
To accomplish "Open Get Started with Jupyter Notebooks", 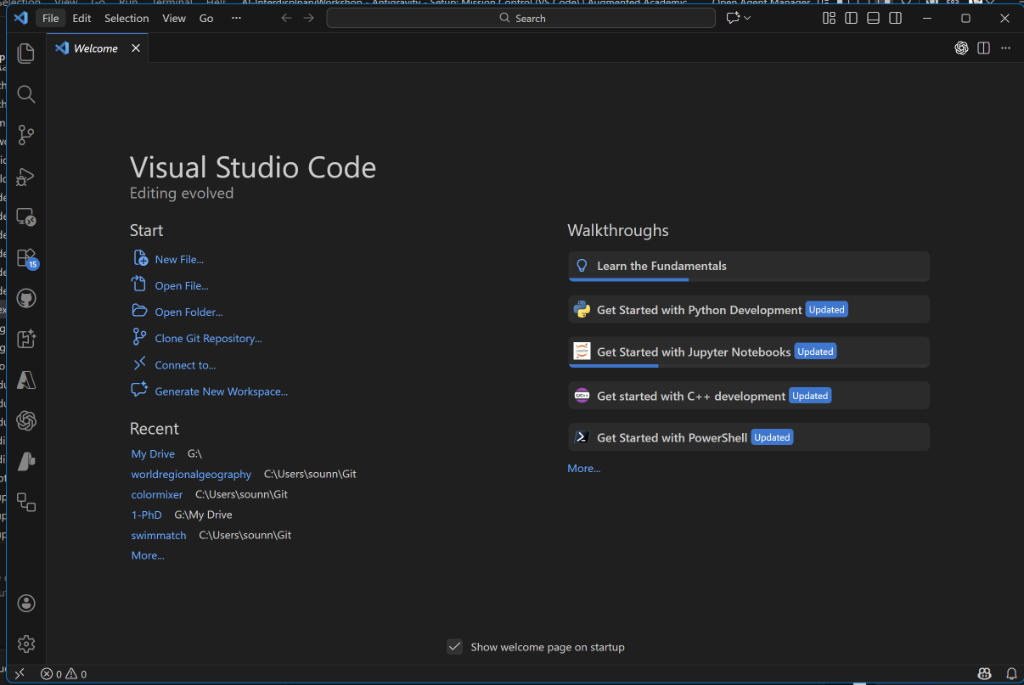I will coord(748,352).
